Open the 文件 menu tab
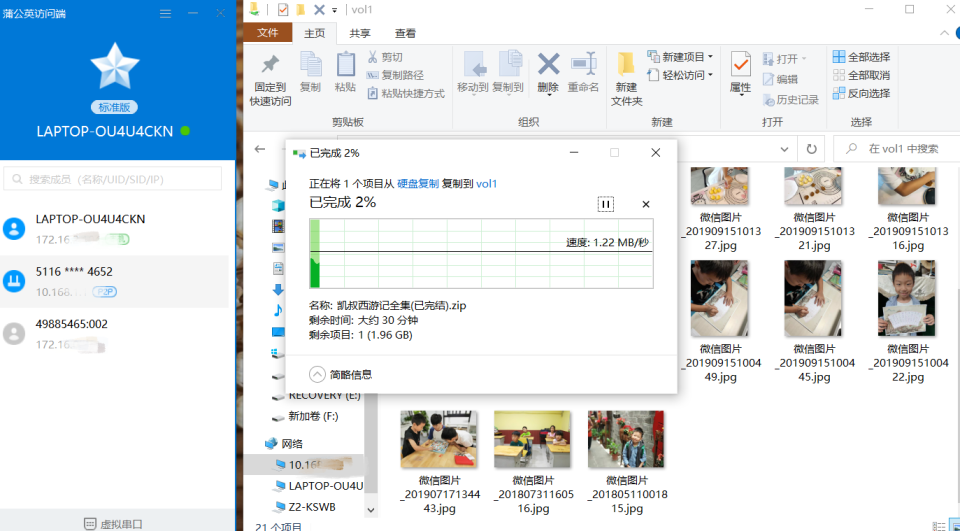 pos(268,33)
